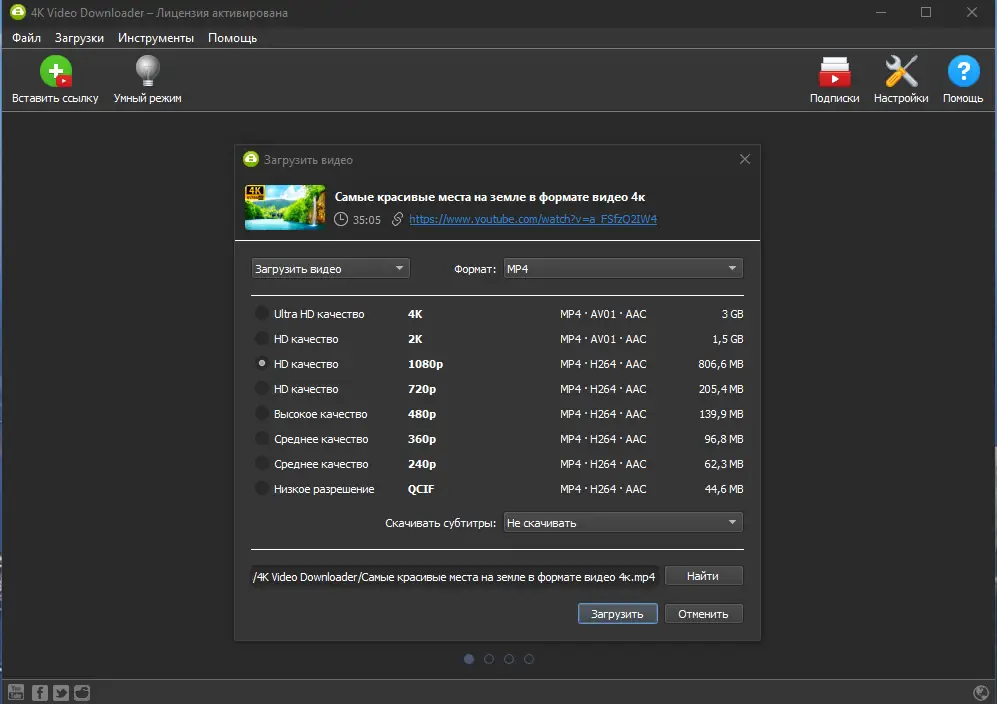The width and height of the screenshot is (997, 704).
Task: Click the video waterfall thumbnail
Action: [285, 207]
